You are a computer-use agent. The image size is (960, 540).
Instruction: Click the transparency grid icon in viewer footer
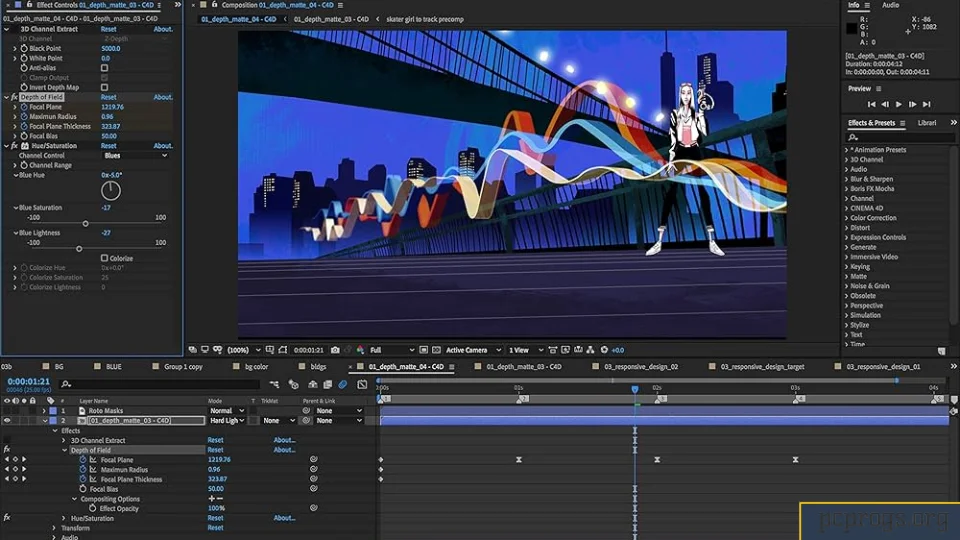(x=436, y=350)
